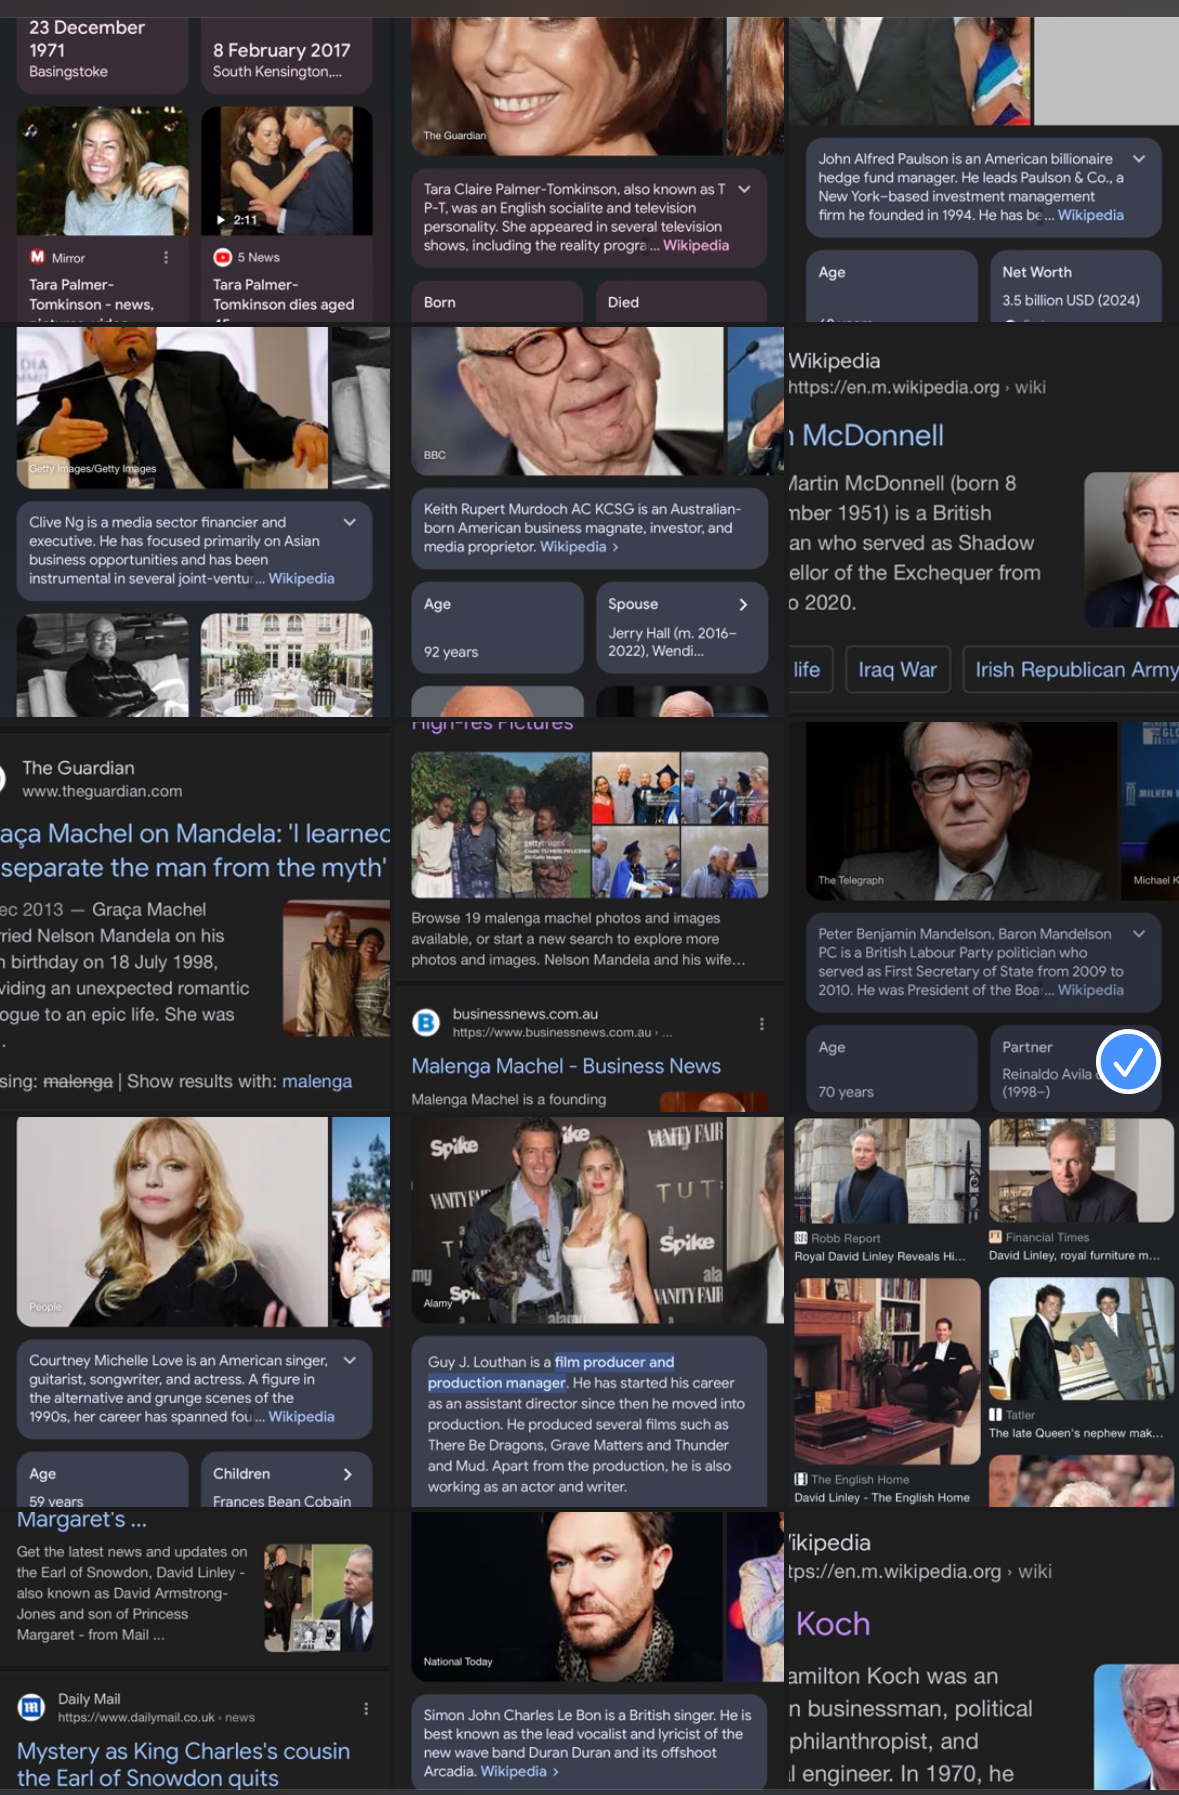
Task: Open the Robb Report David Linley image
Action: [886, 1171]
